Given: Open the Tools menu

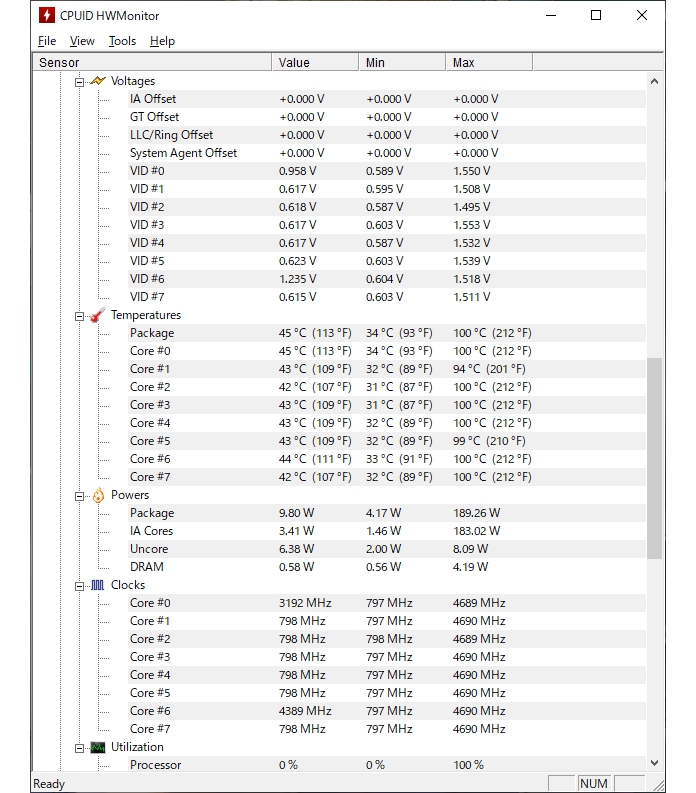Looking at the screenshot, I should coord(122,41).
